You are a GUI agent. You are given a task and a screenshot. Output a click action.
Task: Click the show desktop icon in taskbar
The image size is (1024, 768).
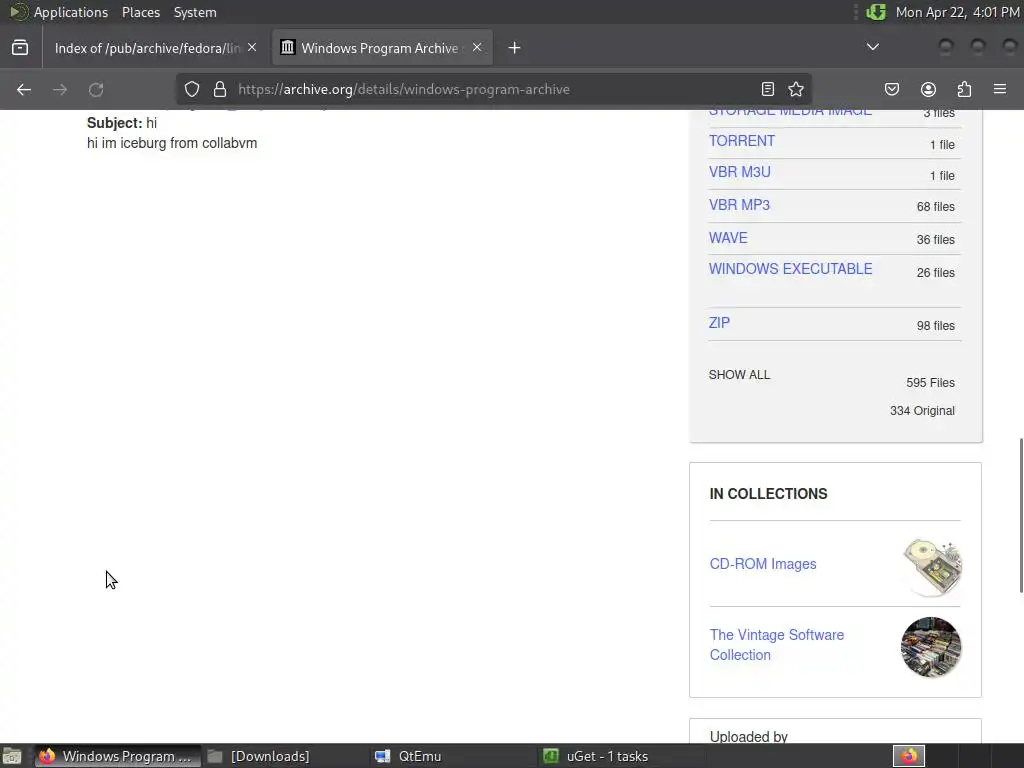pos(12,756)
